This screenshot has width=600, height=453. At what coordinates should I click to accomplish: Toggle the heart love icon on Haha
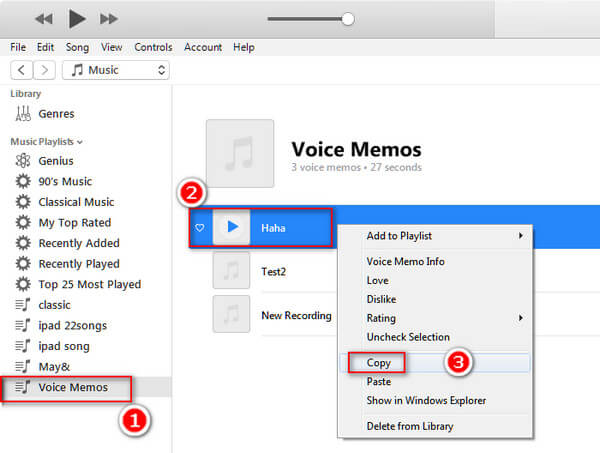click(199, 228)
